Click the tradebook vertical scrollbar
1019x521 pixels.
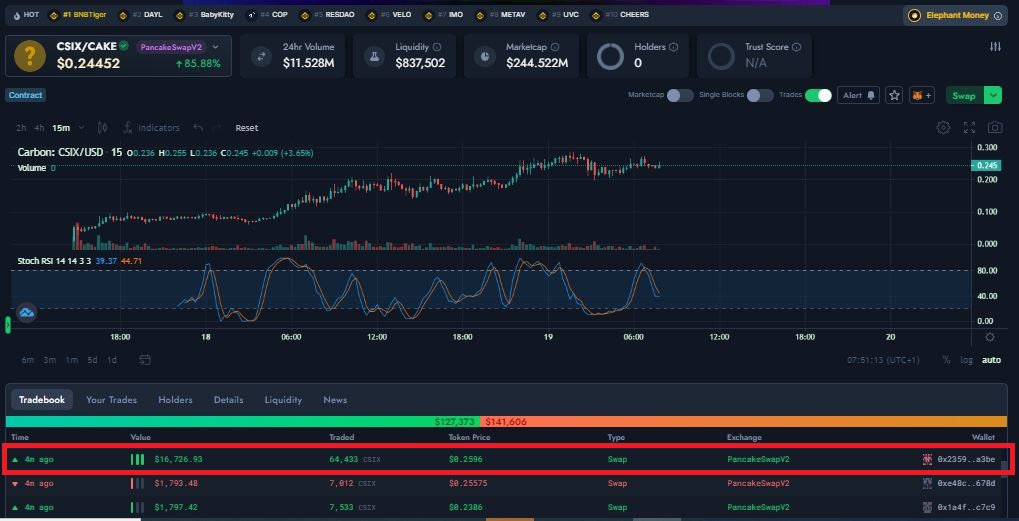1004,468
